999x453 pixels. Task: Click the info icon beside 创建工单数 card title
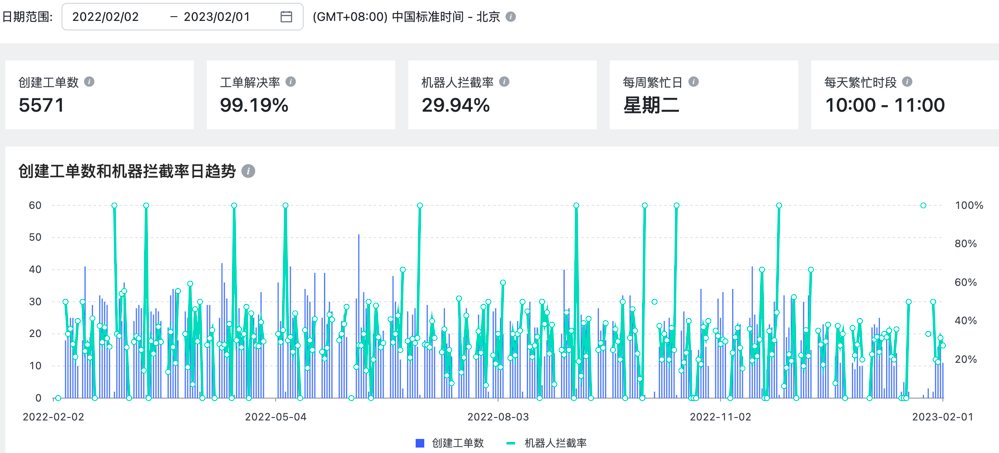(89, 82)
